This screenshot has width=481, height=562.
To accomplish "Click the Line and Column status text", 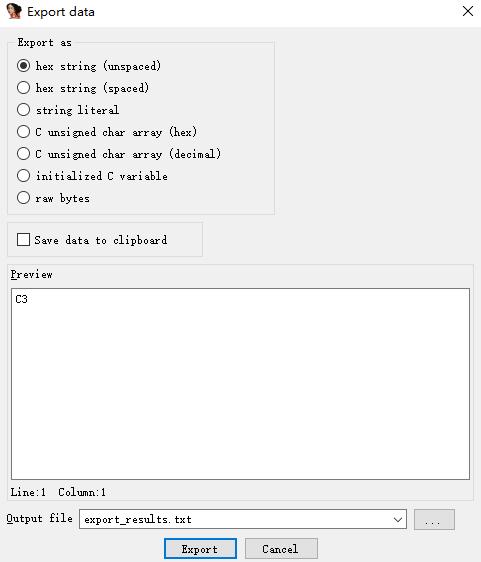I will pos(58,492).
